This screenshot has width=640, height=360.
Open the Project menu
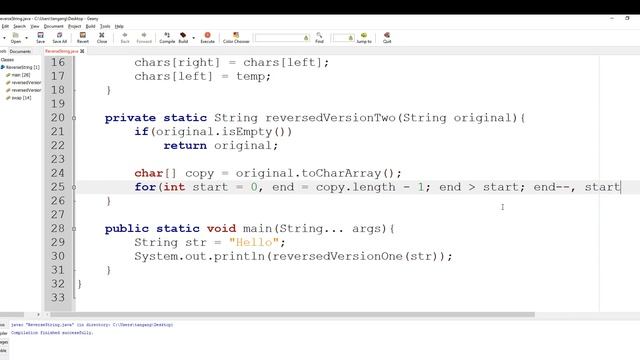(x=74, y=26)
